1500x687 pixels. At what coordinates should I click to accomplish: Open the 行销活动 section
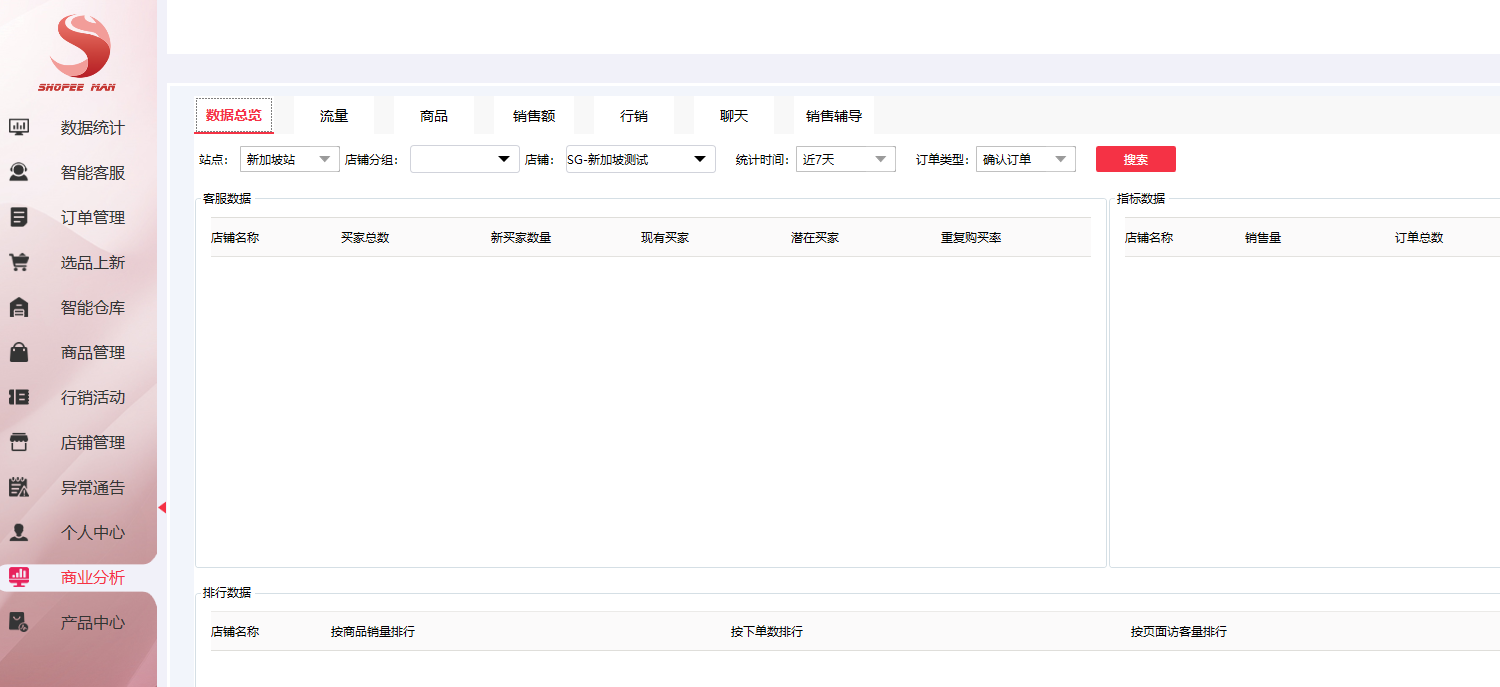20,397
